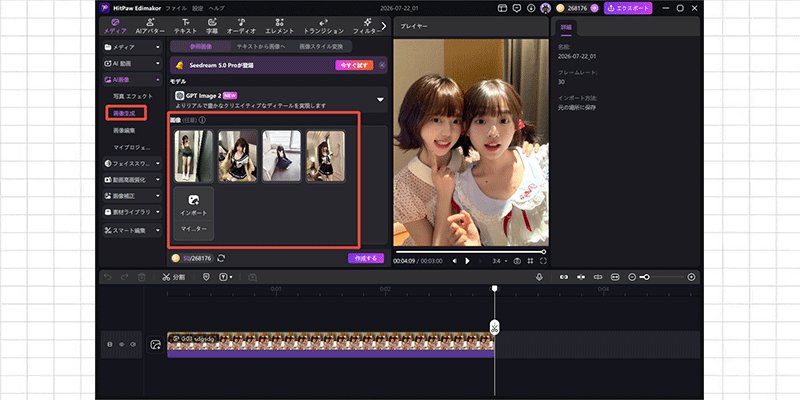The width and height of the screenshot is (800, 400).
Task: Toggle timeline snapping icon
Action: [581, 277]
